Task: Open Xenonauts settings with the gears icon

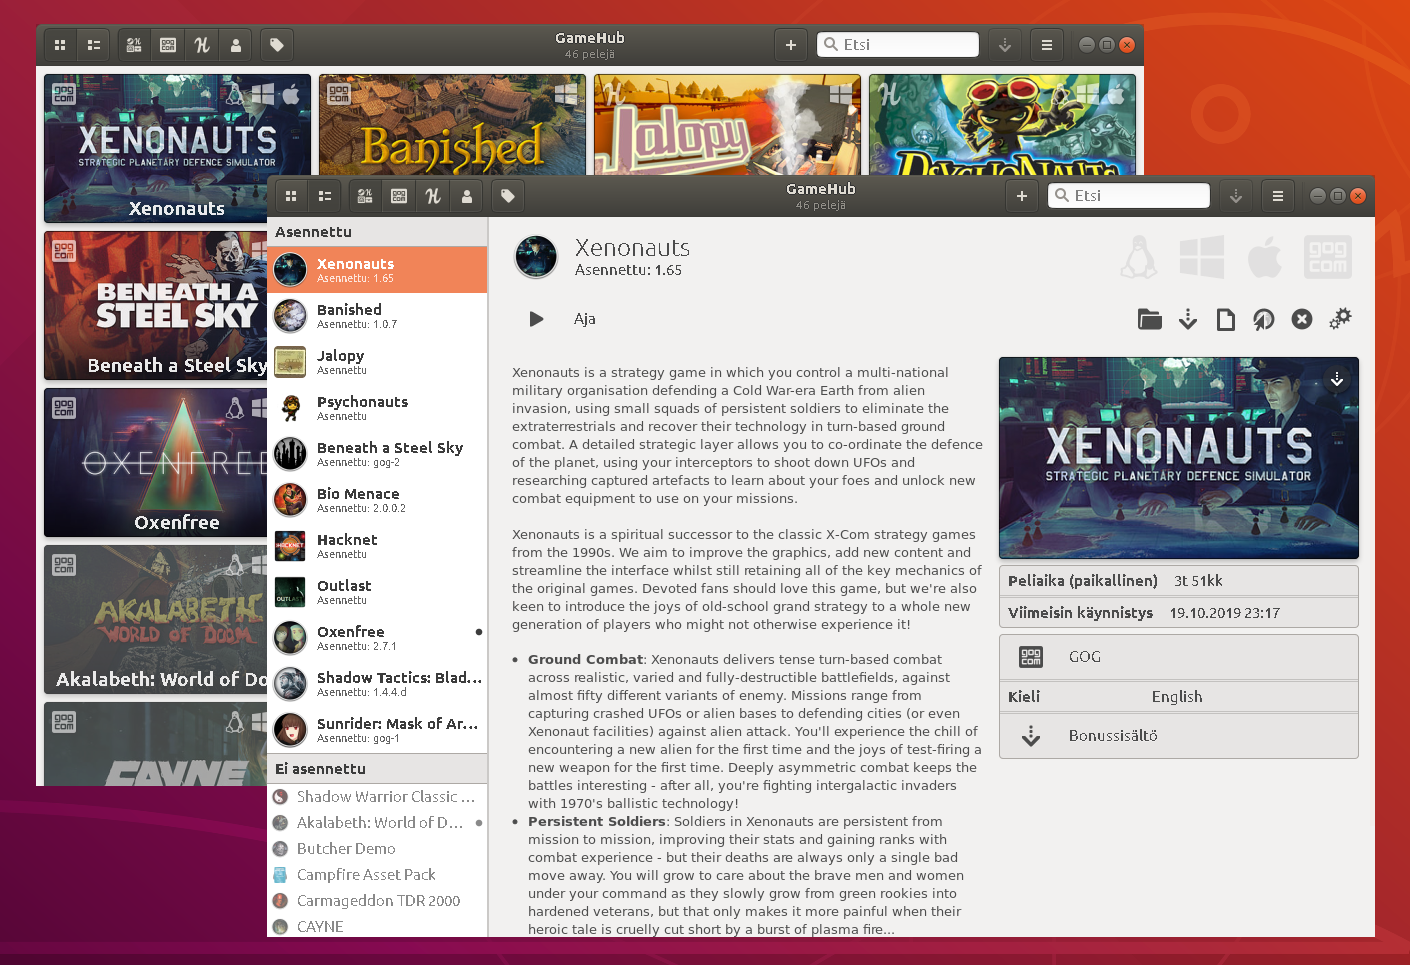Action: [x=1340, y=319]
